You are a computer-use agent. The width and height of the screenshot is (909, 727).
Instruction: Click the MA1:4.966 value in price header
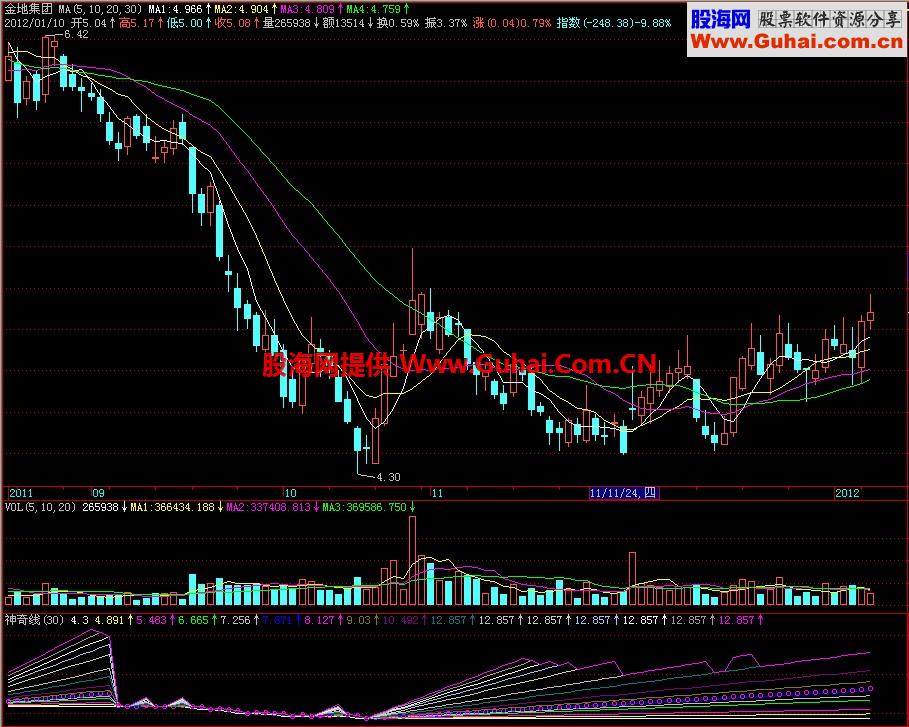coord(175,9)
